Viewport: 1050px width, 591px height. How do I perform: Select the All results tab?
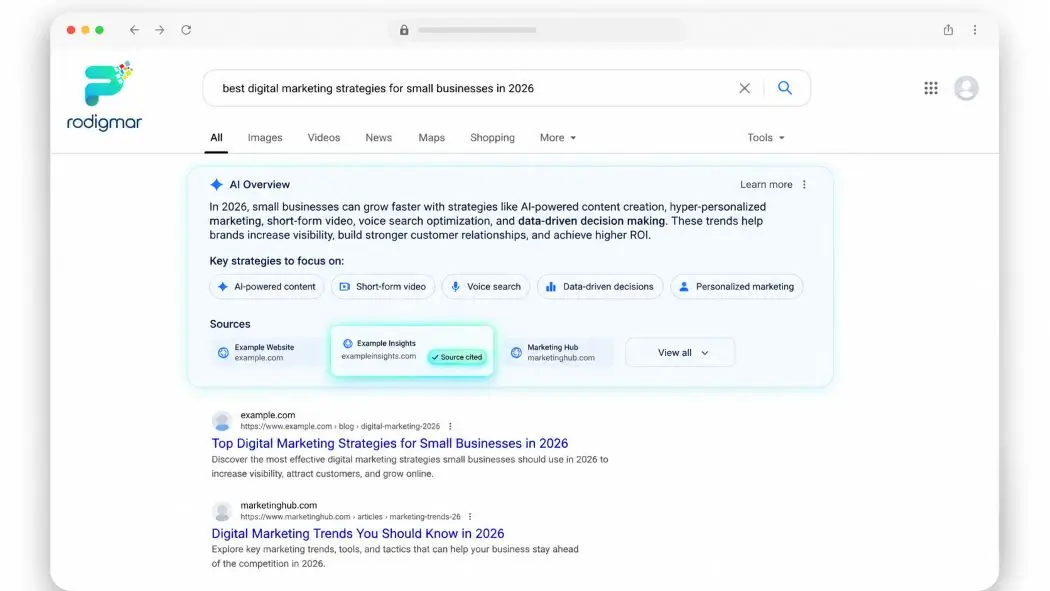216,138
